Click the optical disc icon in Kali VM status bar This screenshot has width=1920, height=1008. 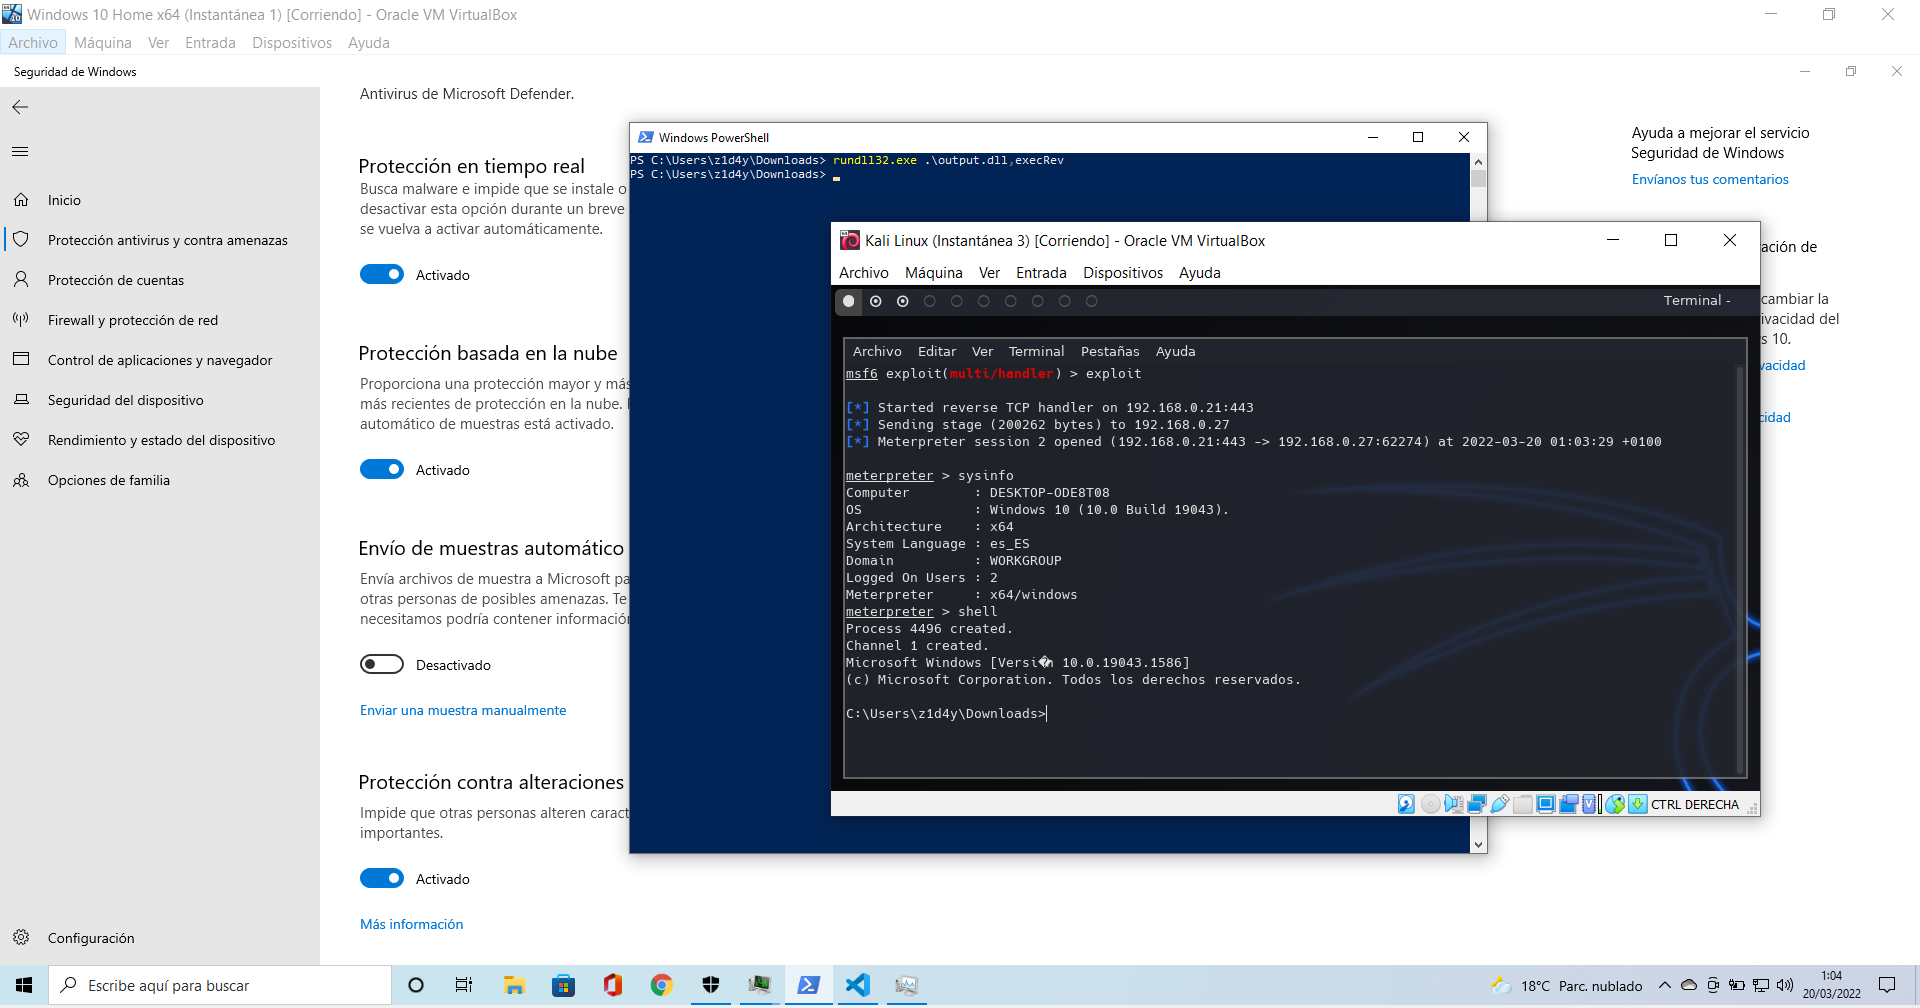click(x=1431, y=804)
